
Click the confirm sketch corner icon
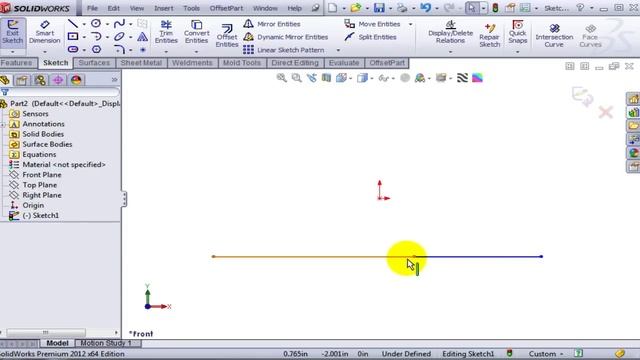pos(582,96)
